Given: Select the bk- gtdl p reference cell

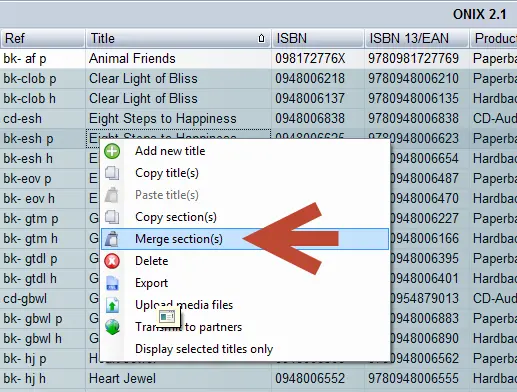Looking at the screenshot, I should click(43, 259).
